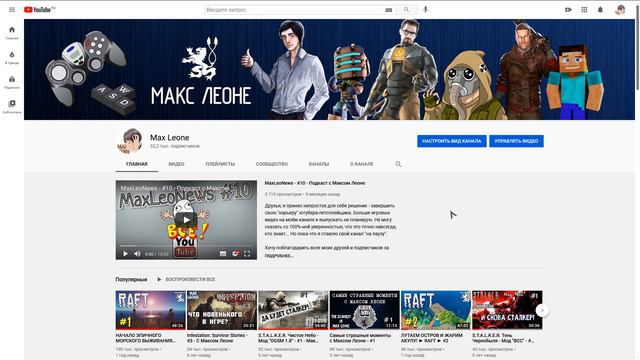Expand description with ПОДРОБНЕЕ link
Viewport: 640px width, 360px height.
tap(279, 256)
